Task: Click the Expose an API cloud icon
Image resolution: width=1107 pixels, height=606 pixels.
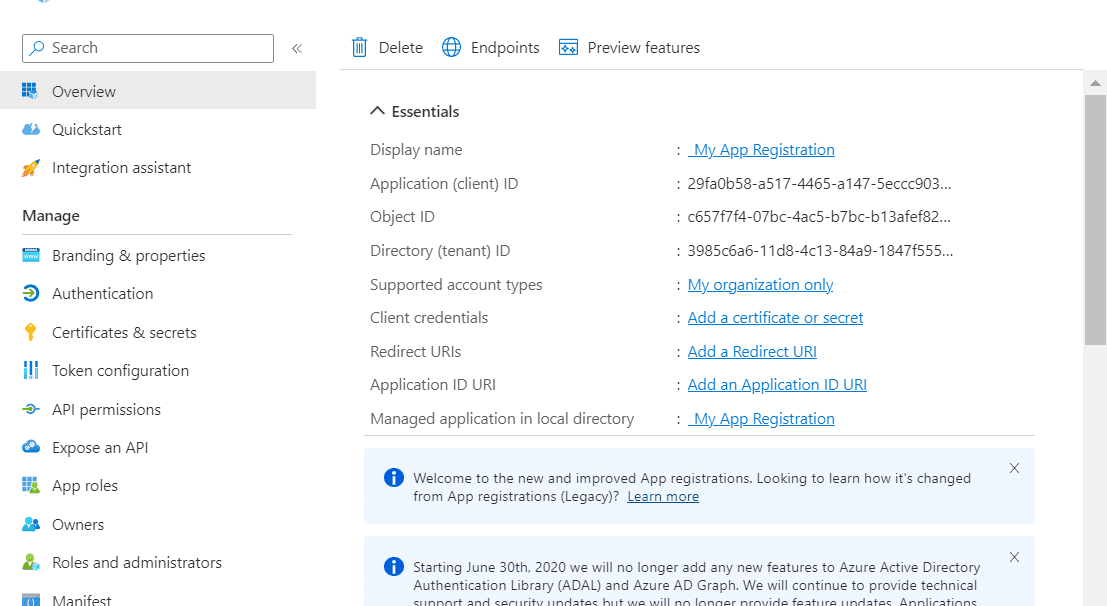Action: coord(30,447)
